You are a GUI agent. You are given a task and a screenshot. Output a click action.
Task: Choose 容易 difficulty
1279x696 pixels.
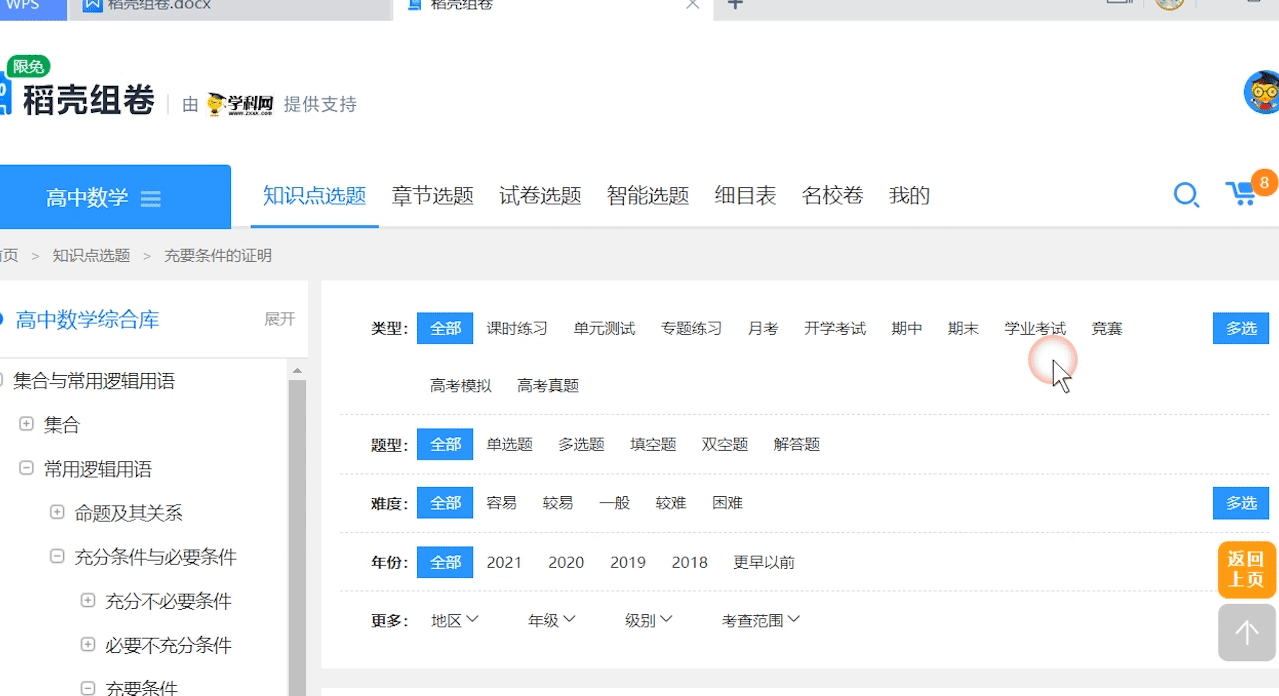tap(502, 503)
